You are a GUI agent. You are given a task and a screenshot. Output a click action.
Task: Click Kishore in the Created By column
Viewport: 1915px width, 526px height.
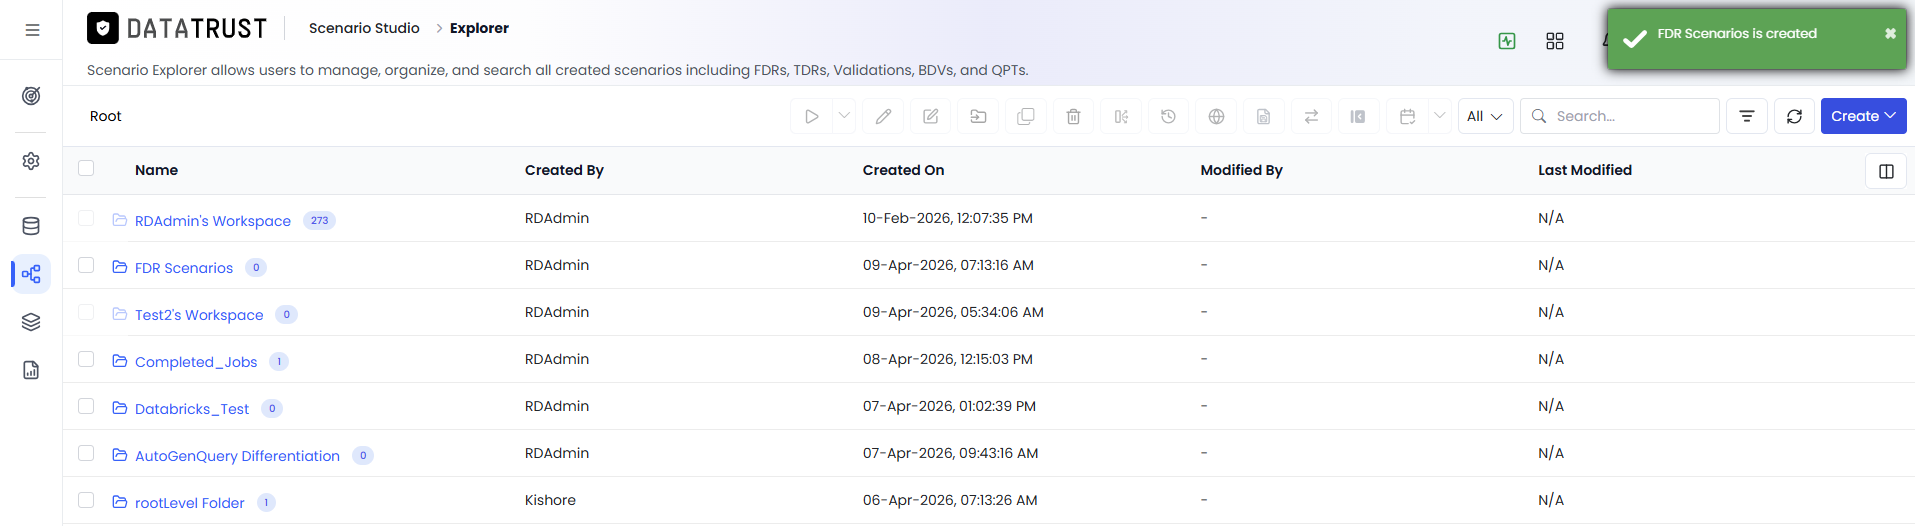click(x=550, y=500)
